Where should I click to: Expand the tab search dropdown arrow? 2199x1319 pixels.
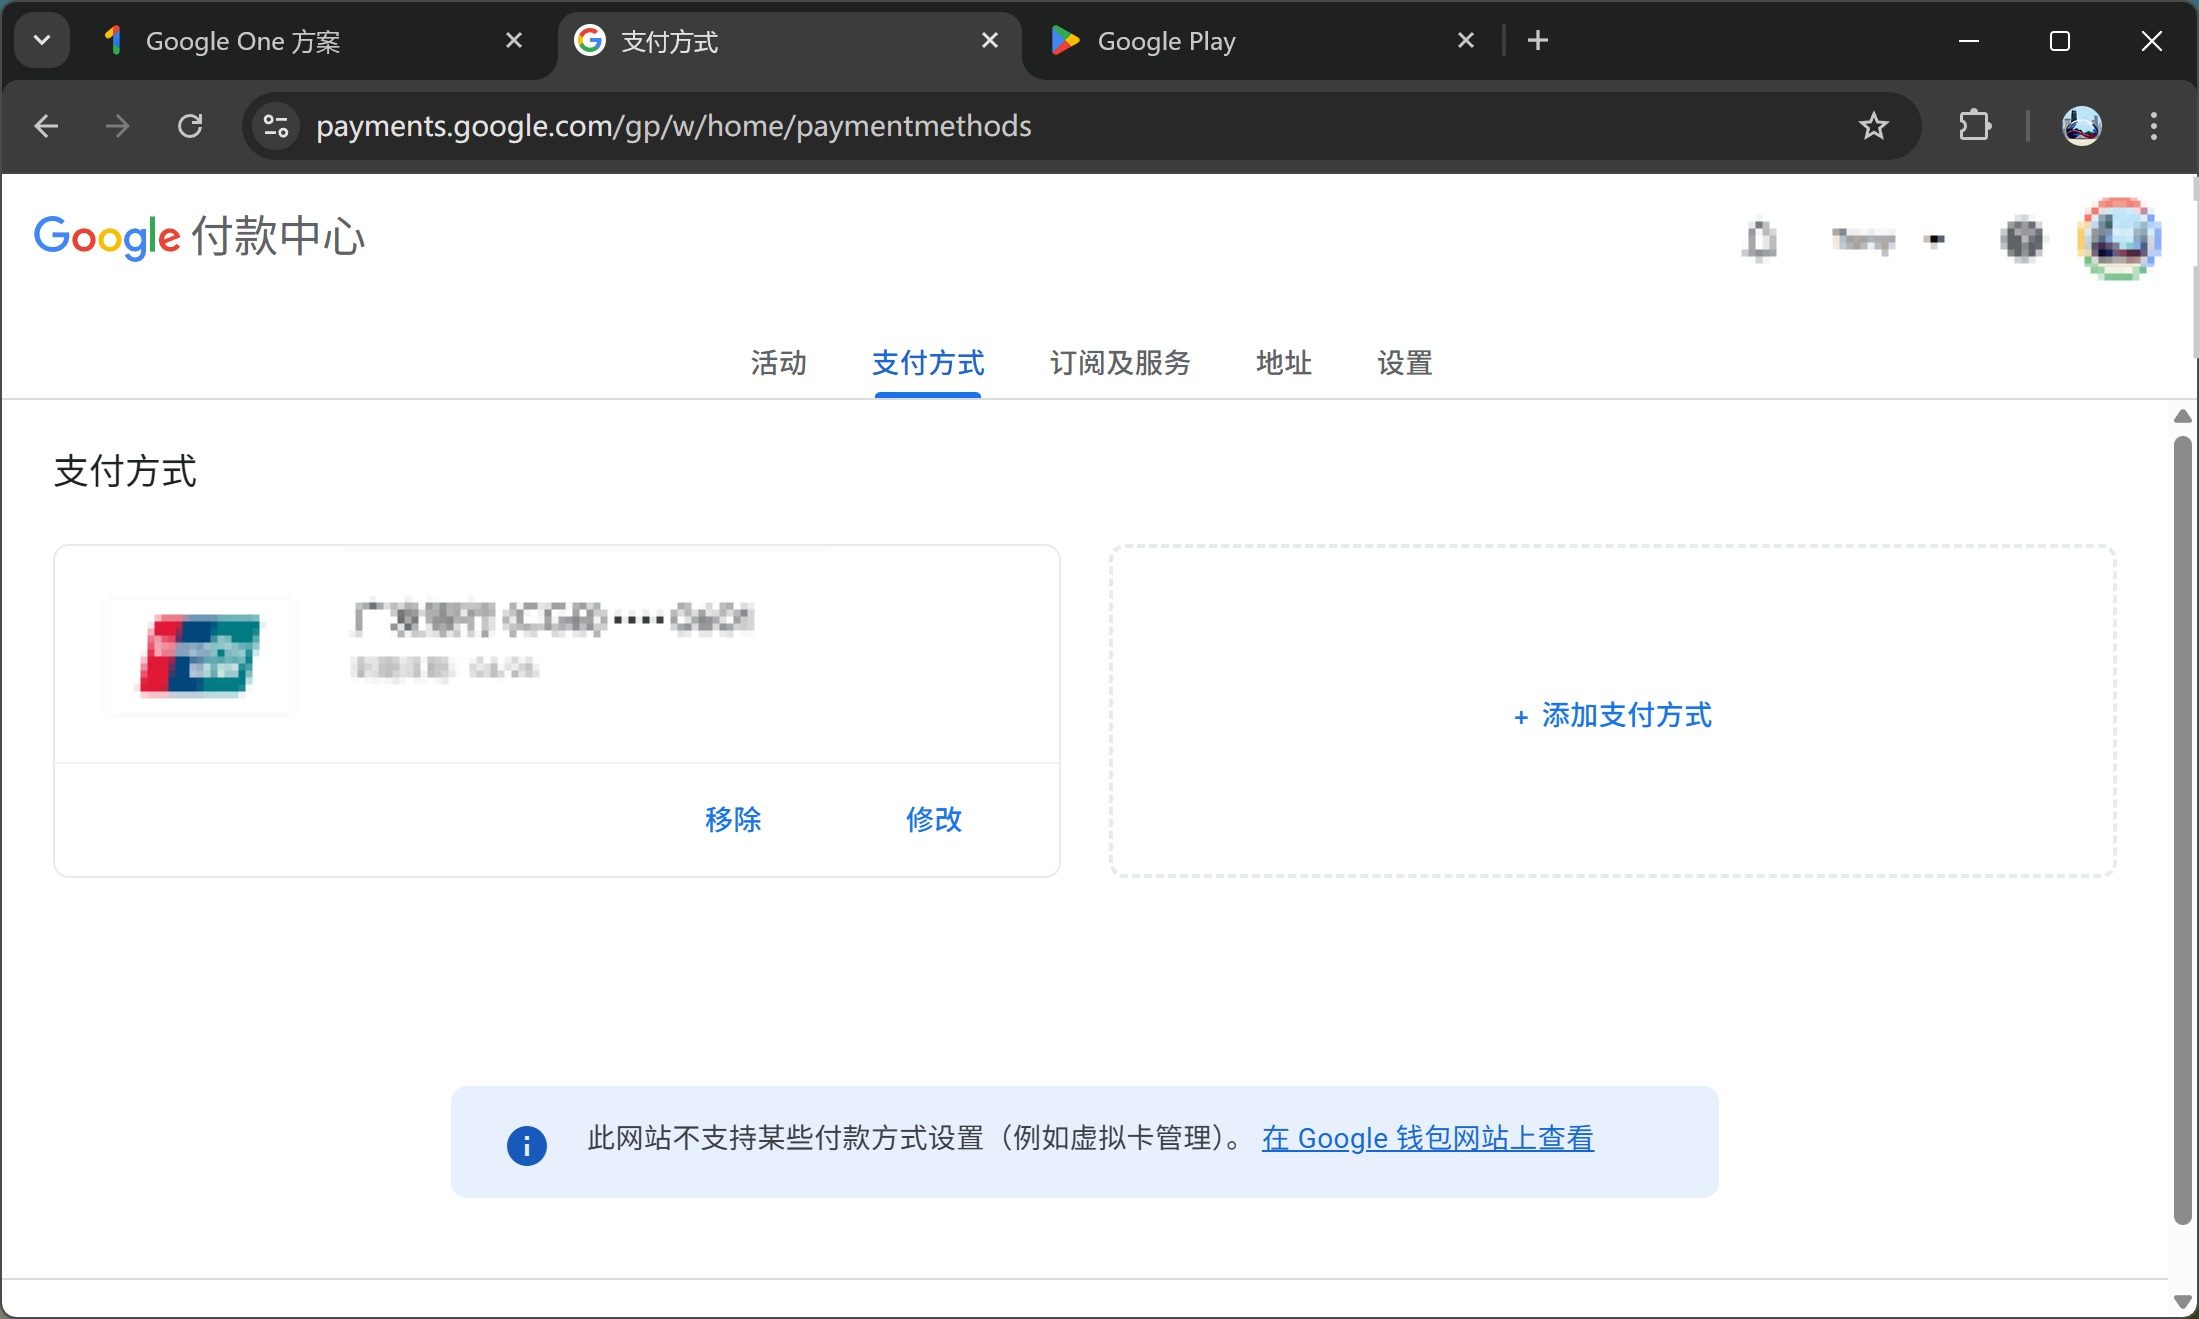tap(42, 41)
